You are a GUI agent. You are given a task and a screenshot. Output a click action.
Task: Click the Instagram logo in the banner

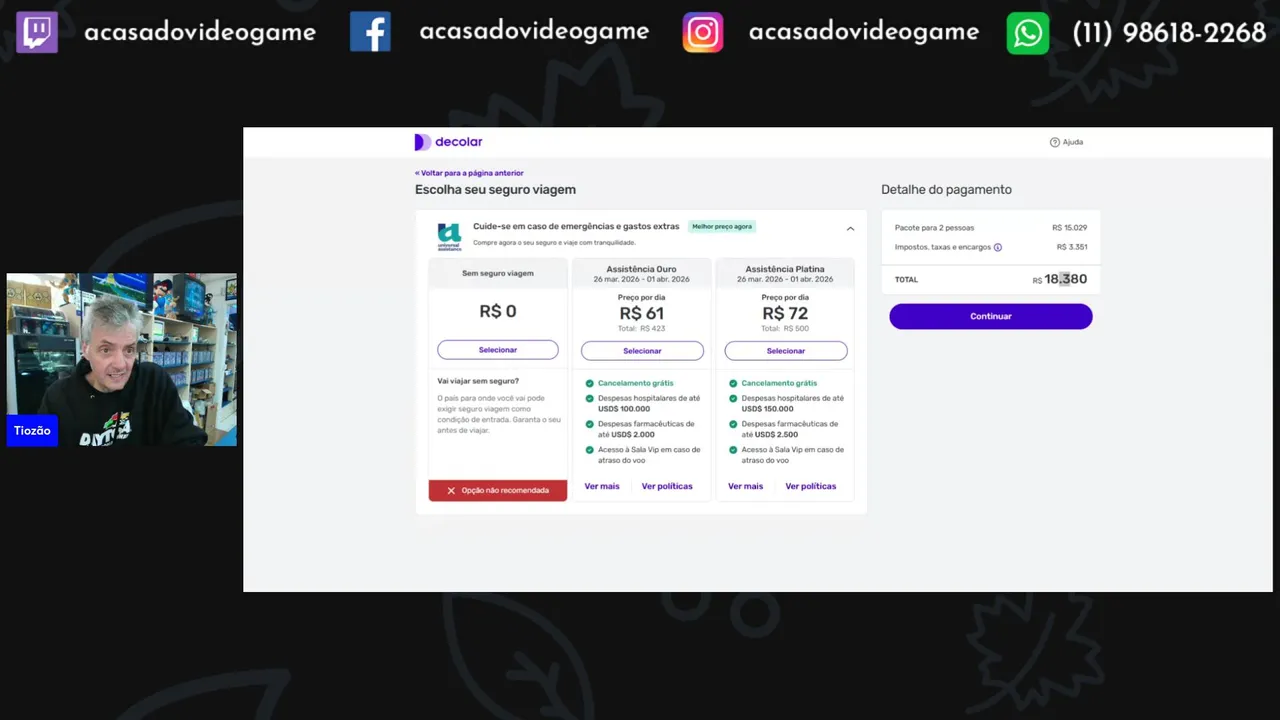coord(703,32)
